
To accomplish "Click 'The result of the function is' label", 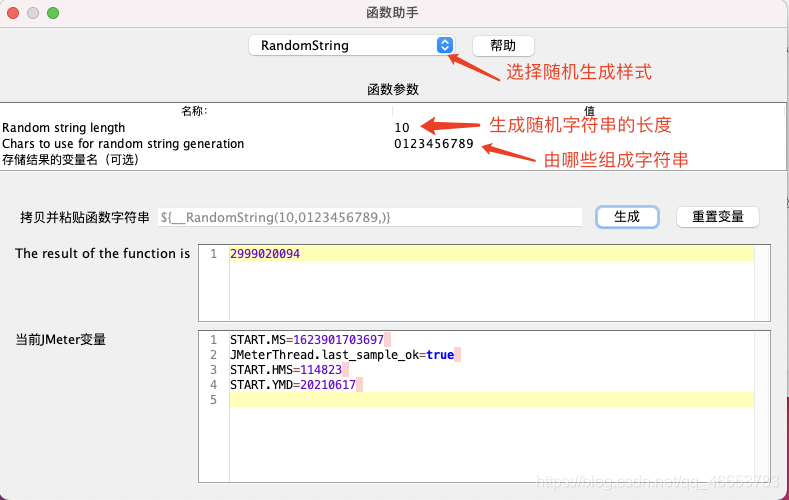I will point(103,254).
